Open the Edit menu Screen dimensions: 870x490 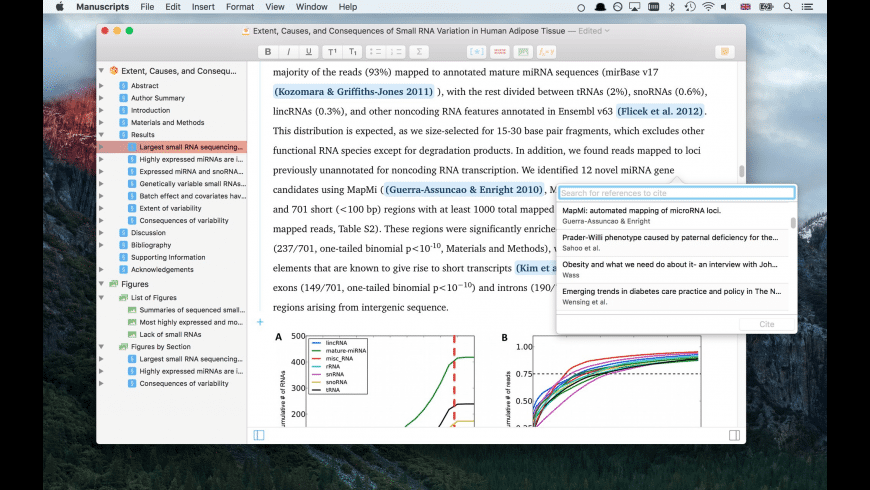tap(173, 7)
